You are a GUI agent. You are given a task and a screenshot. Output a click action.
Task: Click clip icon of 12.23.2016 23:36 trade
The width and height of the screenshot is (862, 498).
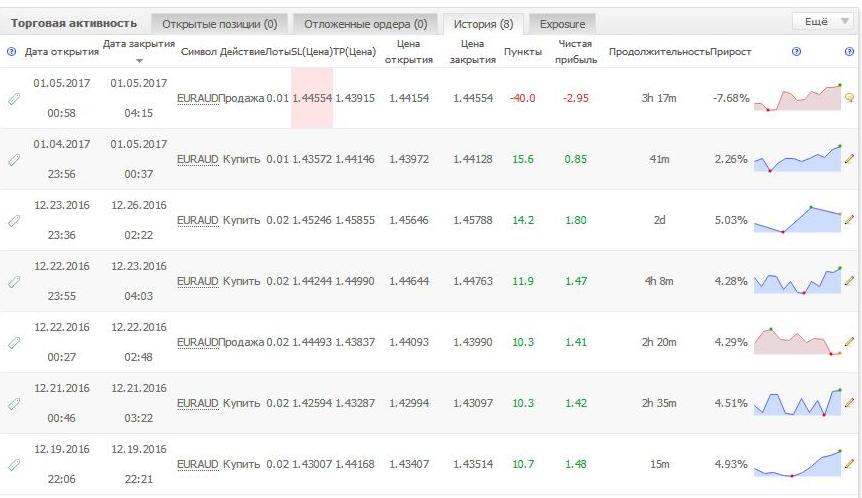(x=14, y=221)
